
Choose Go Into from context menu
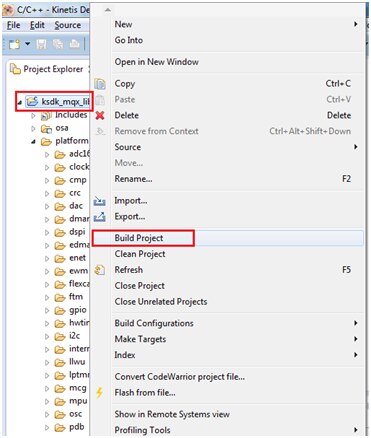coord(227,40)
